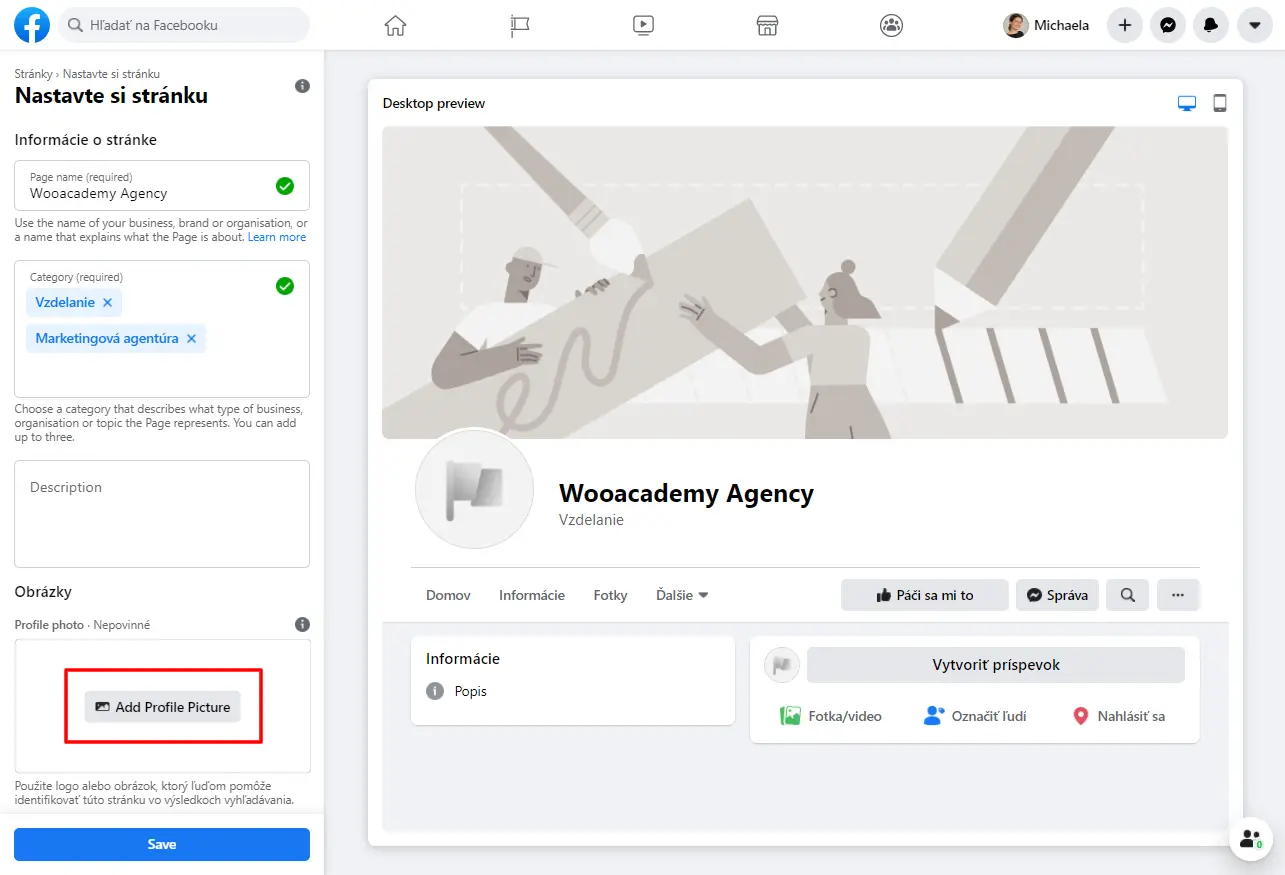The image size is (1285, 875).
Task: Click the Facebook logo
Action: 32,25
